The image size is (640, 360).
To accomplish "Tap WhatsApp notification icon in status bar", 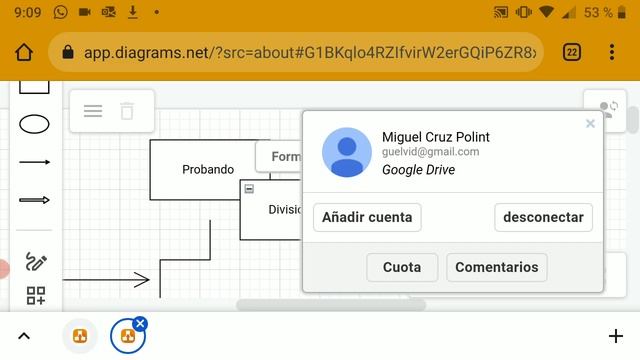I will pos(60,12).
